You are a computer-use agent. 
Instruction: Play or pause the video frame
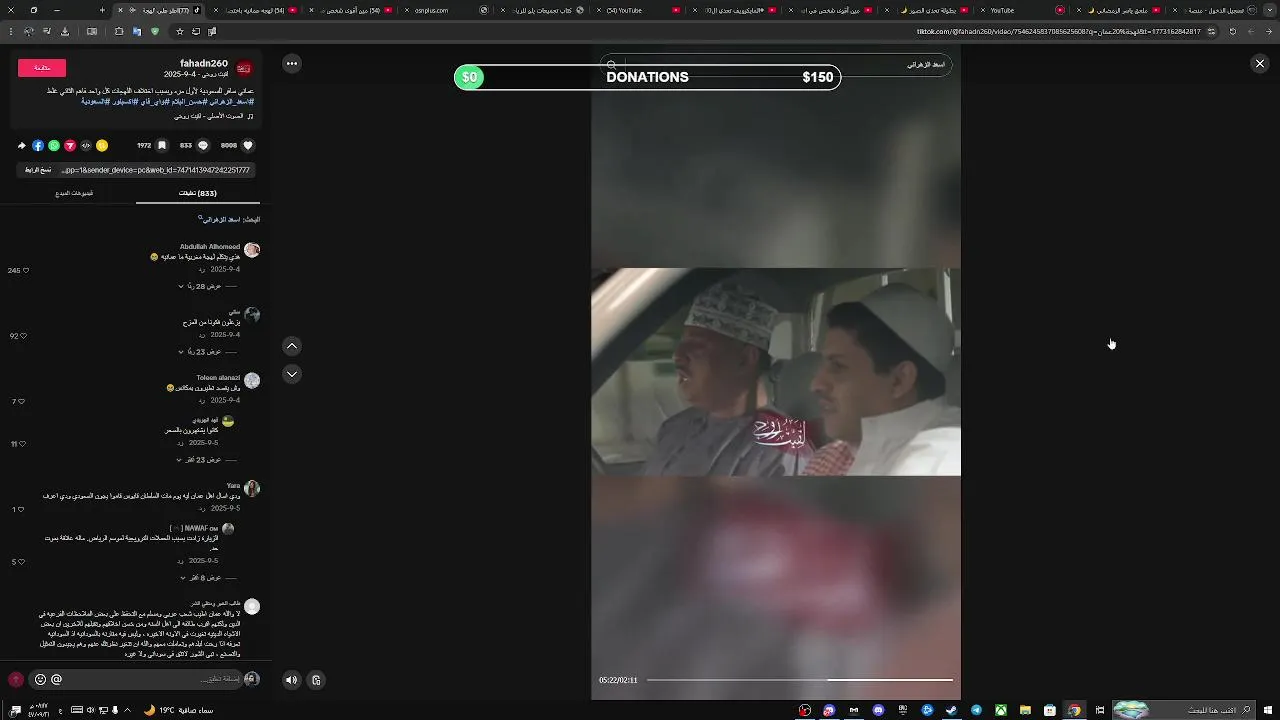[776, 372]
